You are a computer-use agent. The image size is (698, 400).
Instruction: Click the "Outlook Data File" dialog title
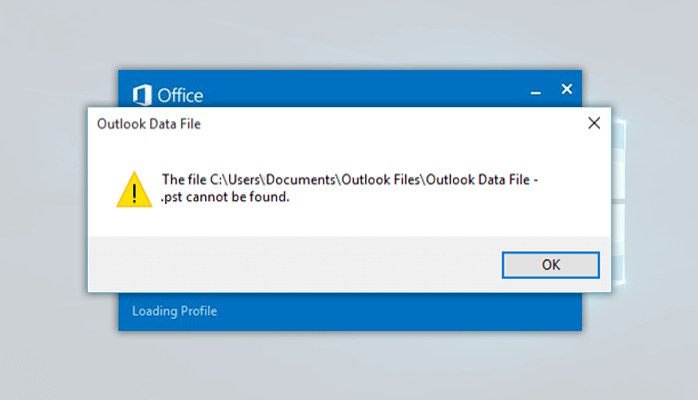149,125
